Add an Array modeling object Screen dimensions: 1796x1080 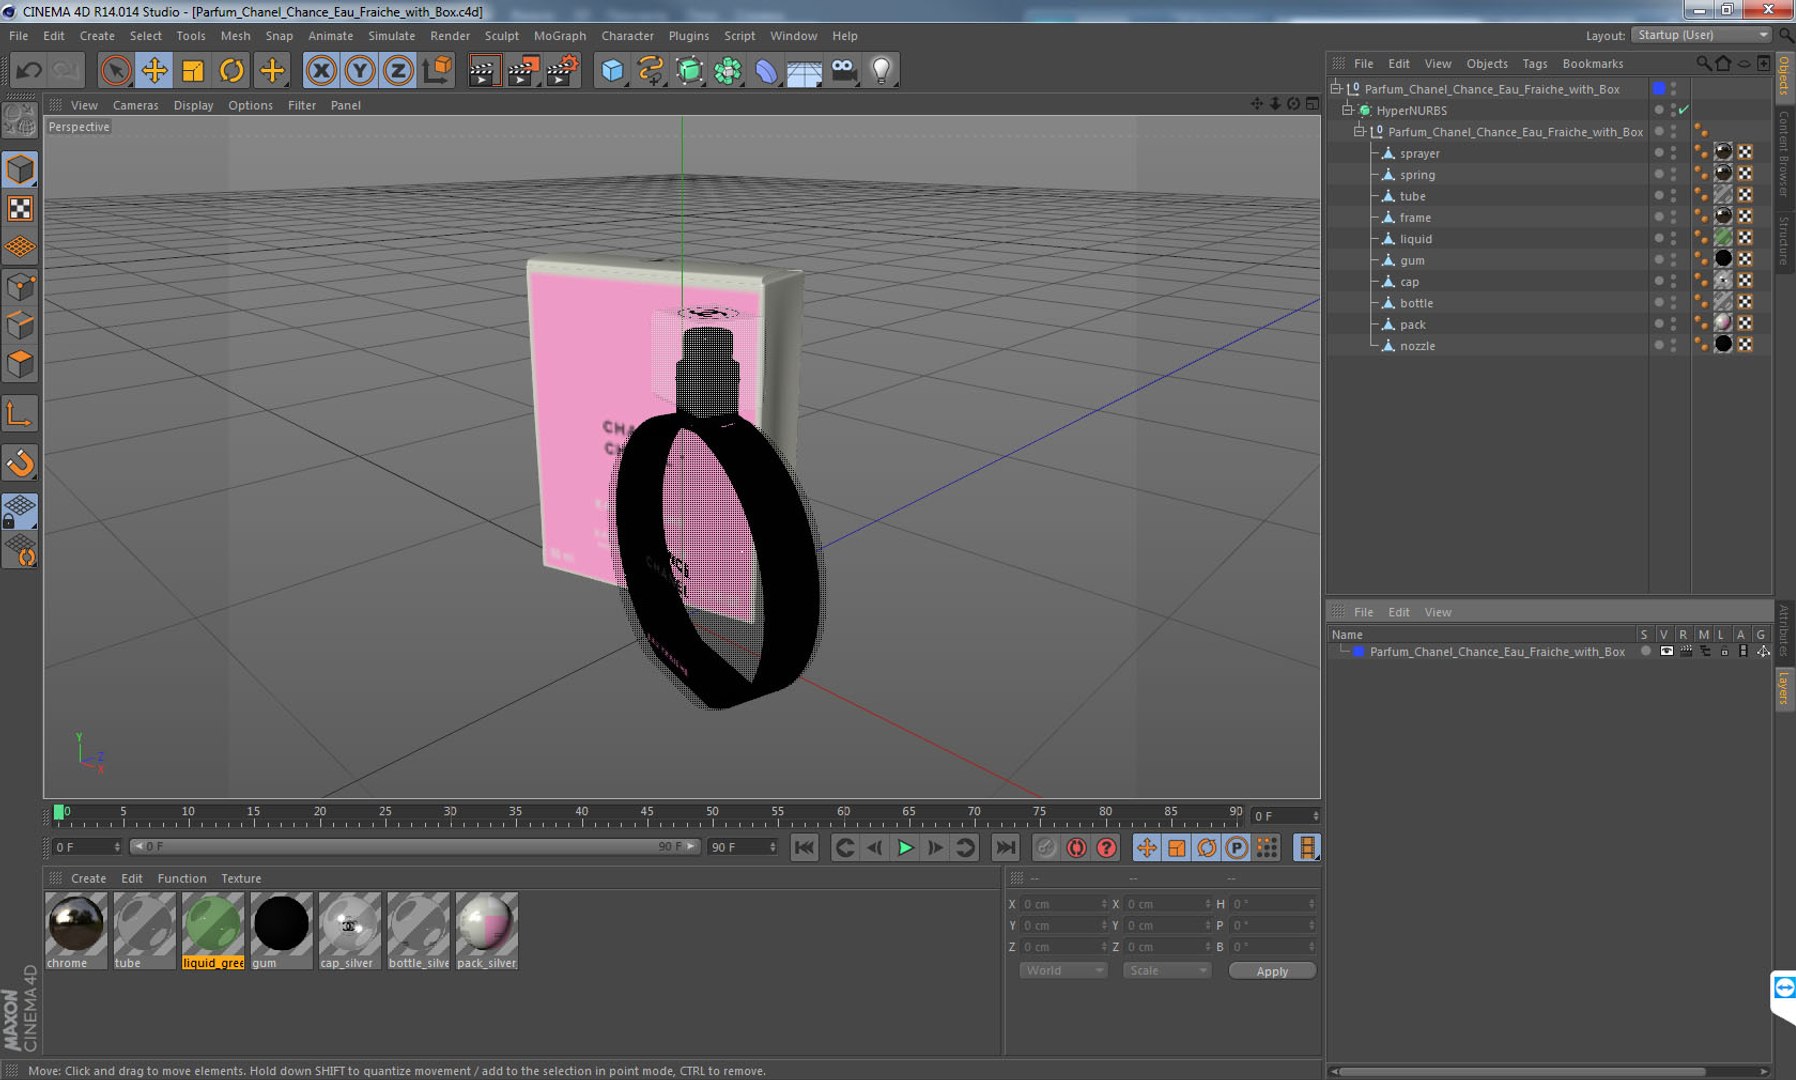click(x=728, y=70)
